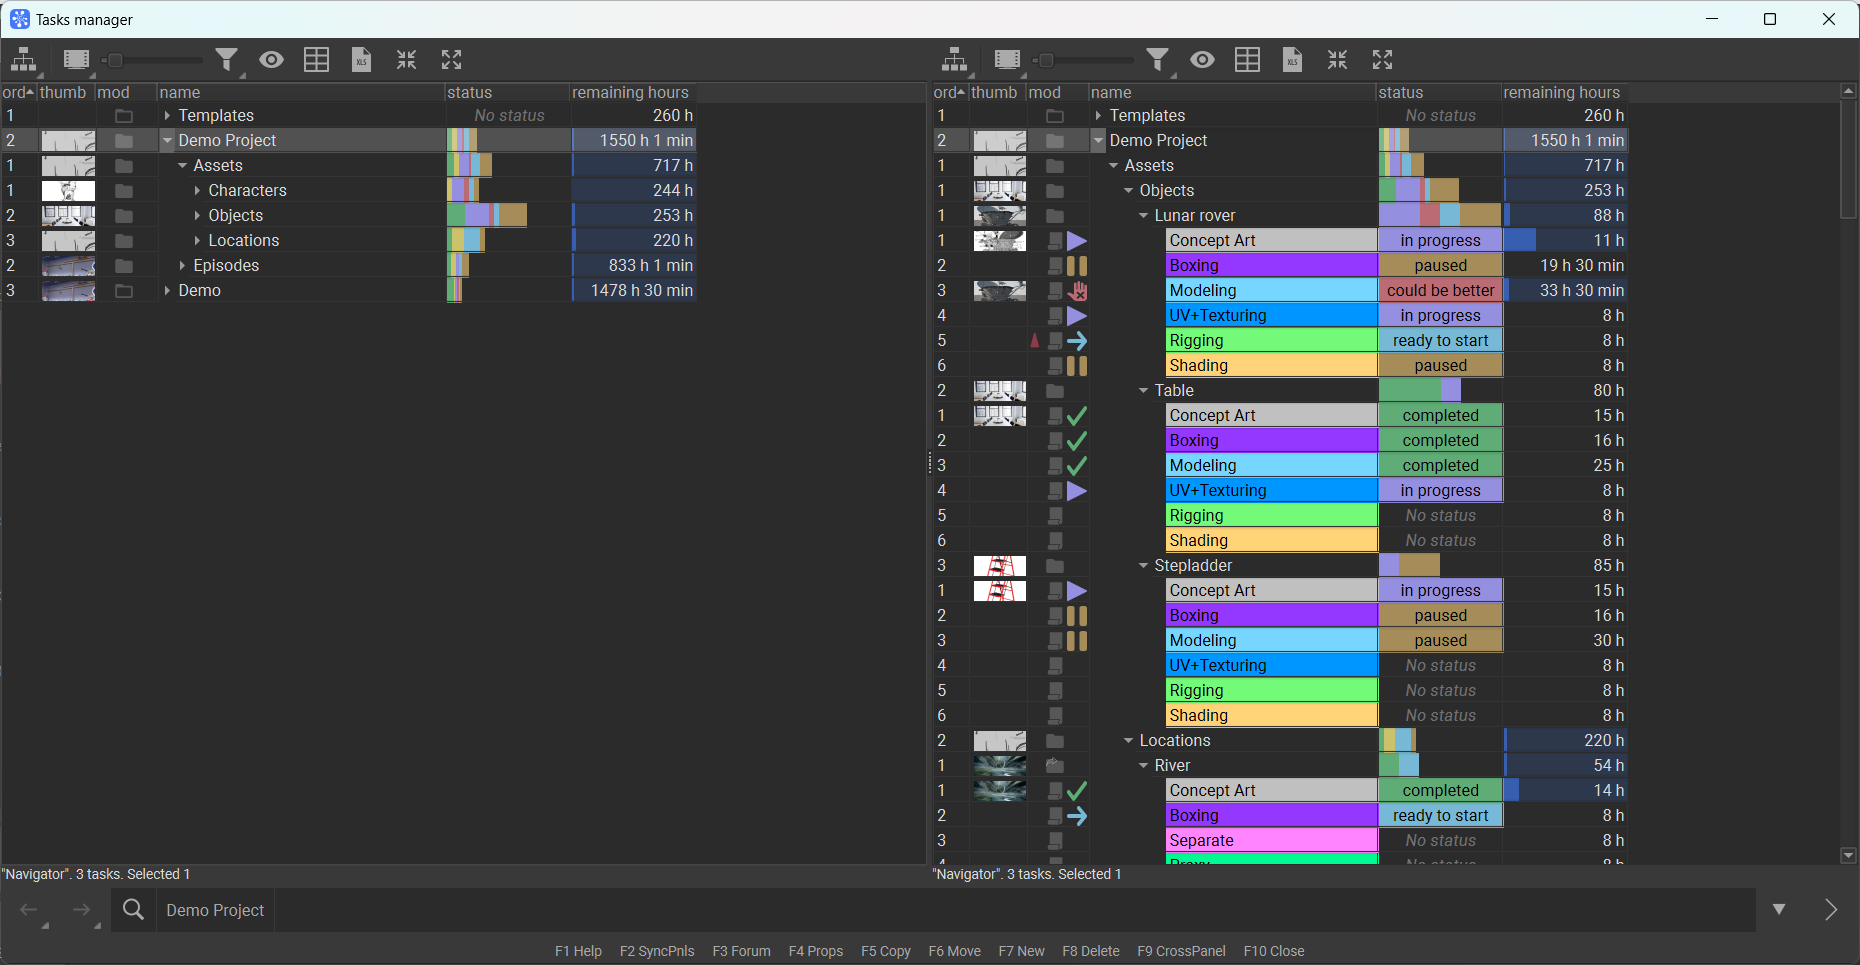
Task: Click collapse-all arrows icon in right panel toolbar
Action: 1337,60
